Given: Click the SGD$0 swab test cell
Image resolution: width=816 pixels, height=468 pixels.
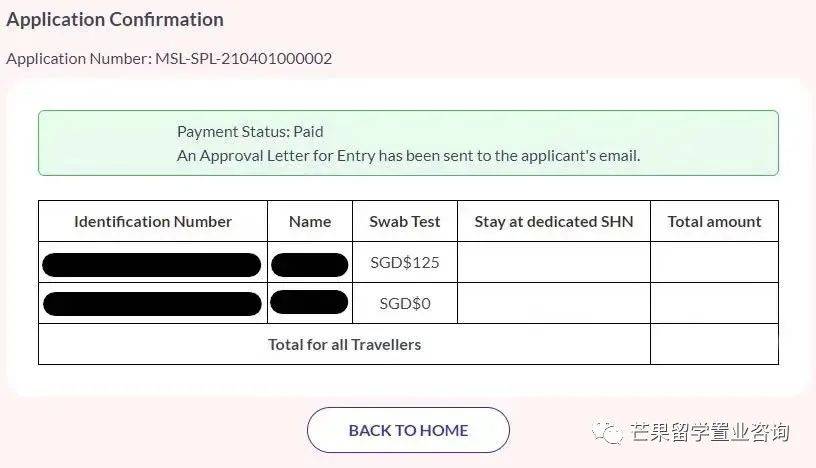Looking at the screenshot, I should (405, 303).
